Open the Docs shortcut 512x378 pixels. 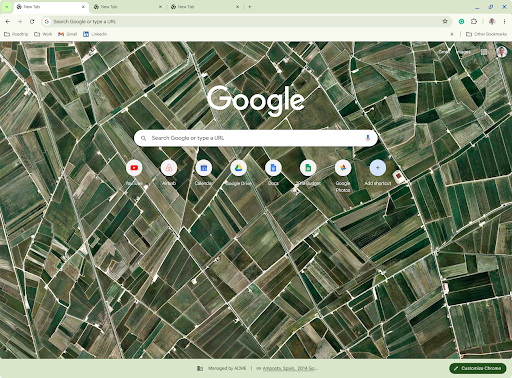coord(273,168)
